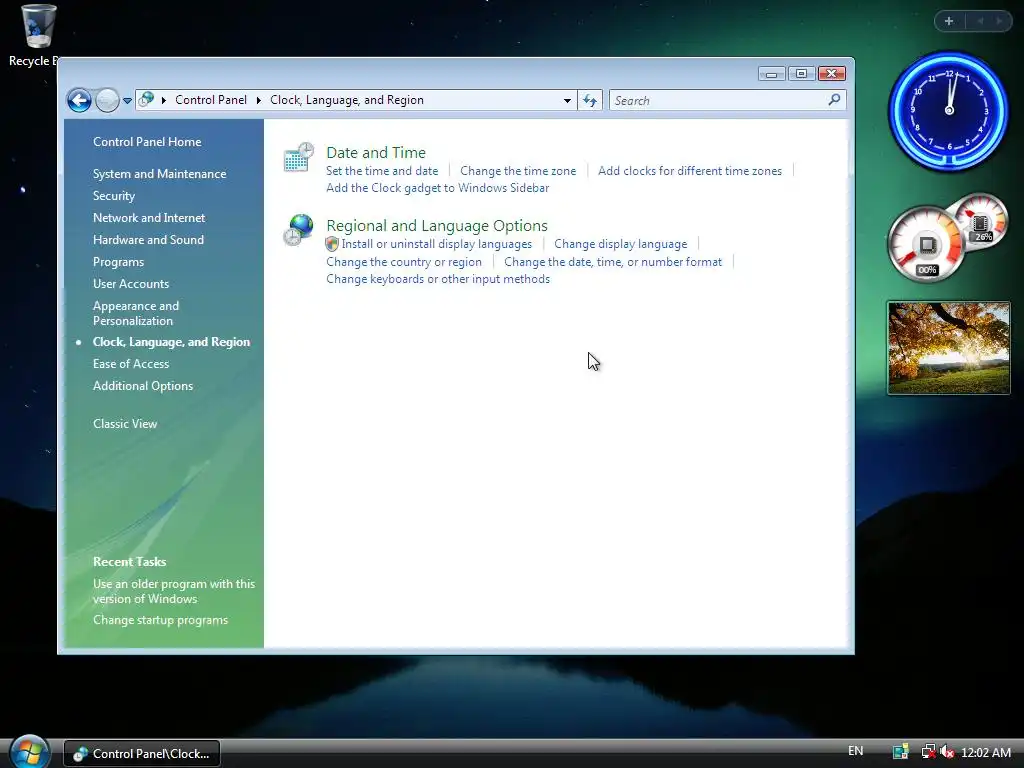This screenshot has height=768, width=1024.
Task: Click the EN language bar indicator
Action: tap(855, 752)
